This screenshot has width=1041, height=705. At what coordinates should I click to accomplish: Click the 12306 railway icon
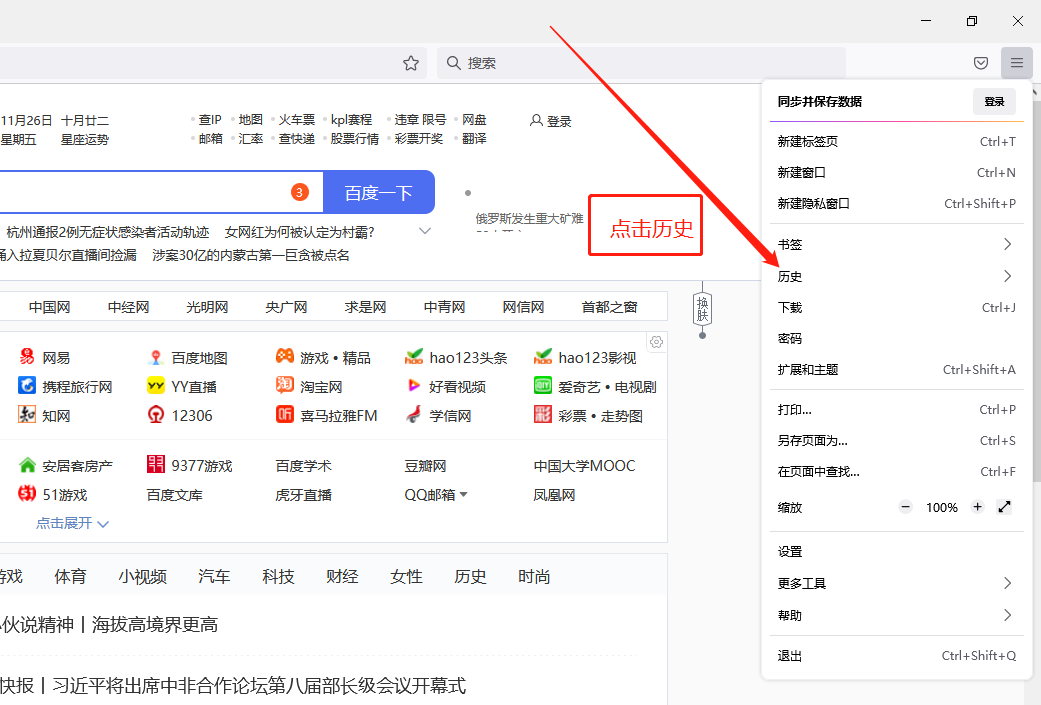point(155,415)
